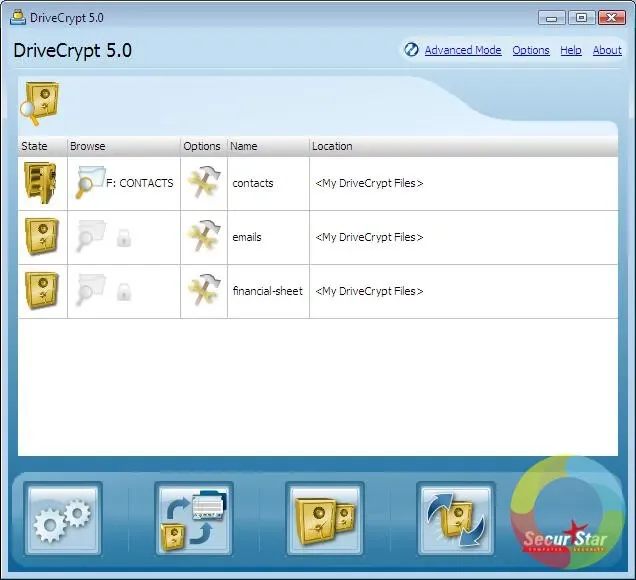The image size is (636, 580).
Task: Select the emails container name
Action: click(x=247, y=237)
